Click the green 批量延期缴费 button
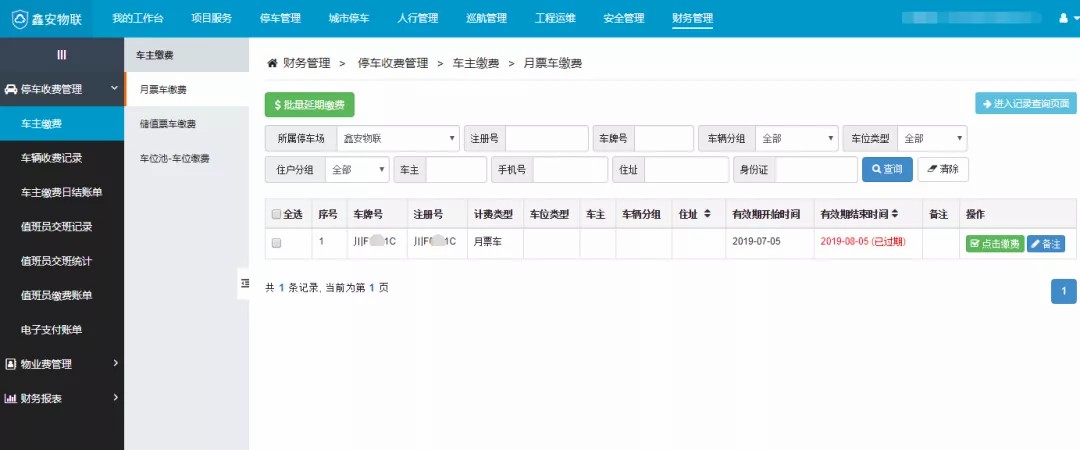The width and height of the screenshot is (1080, 450). coord(309,105)
